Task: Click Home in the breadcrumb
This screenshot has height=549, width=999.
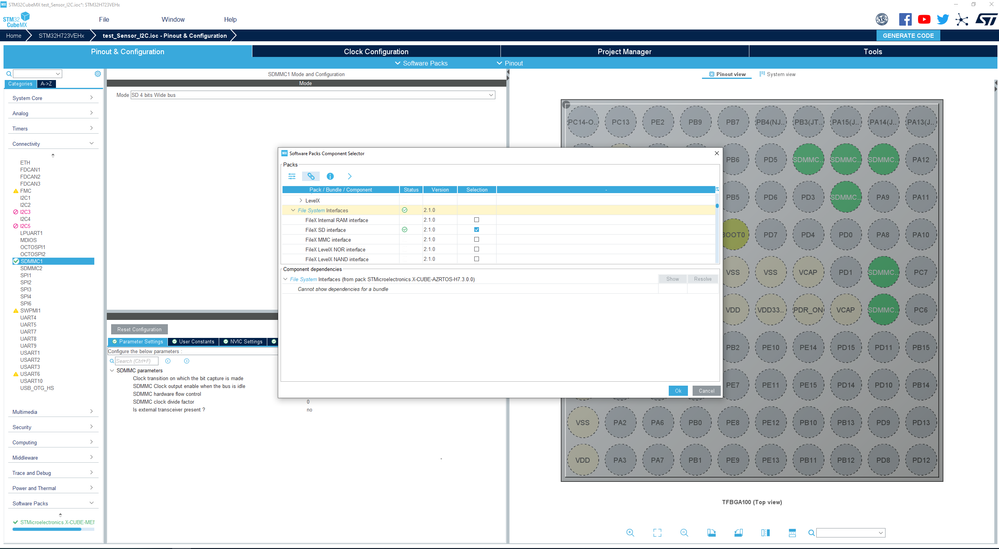Action: click(x=14, y=36)
